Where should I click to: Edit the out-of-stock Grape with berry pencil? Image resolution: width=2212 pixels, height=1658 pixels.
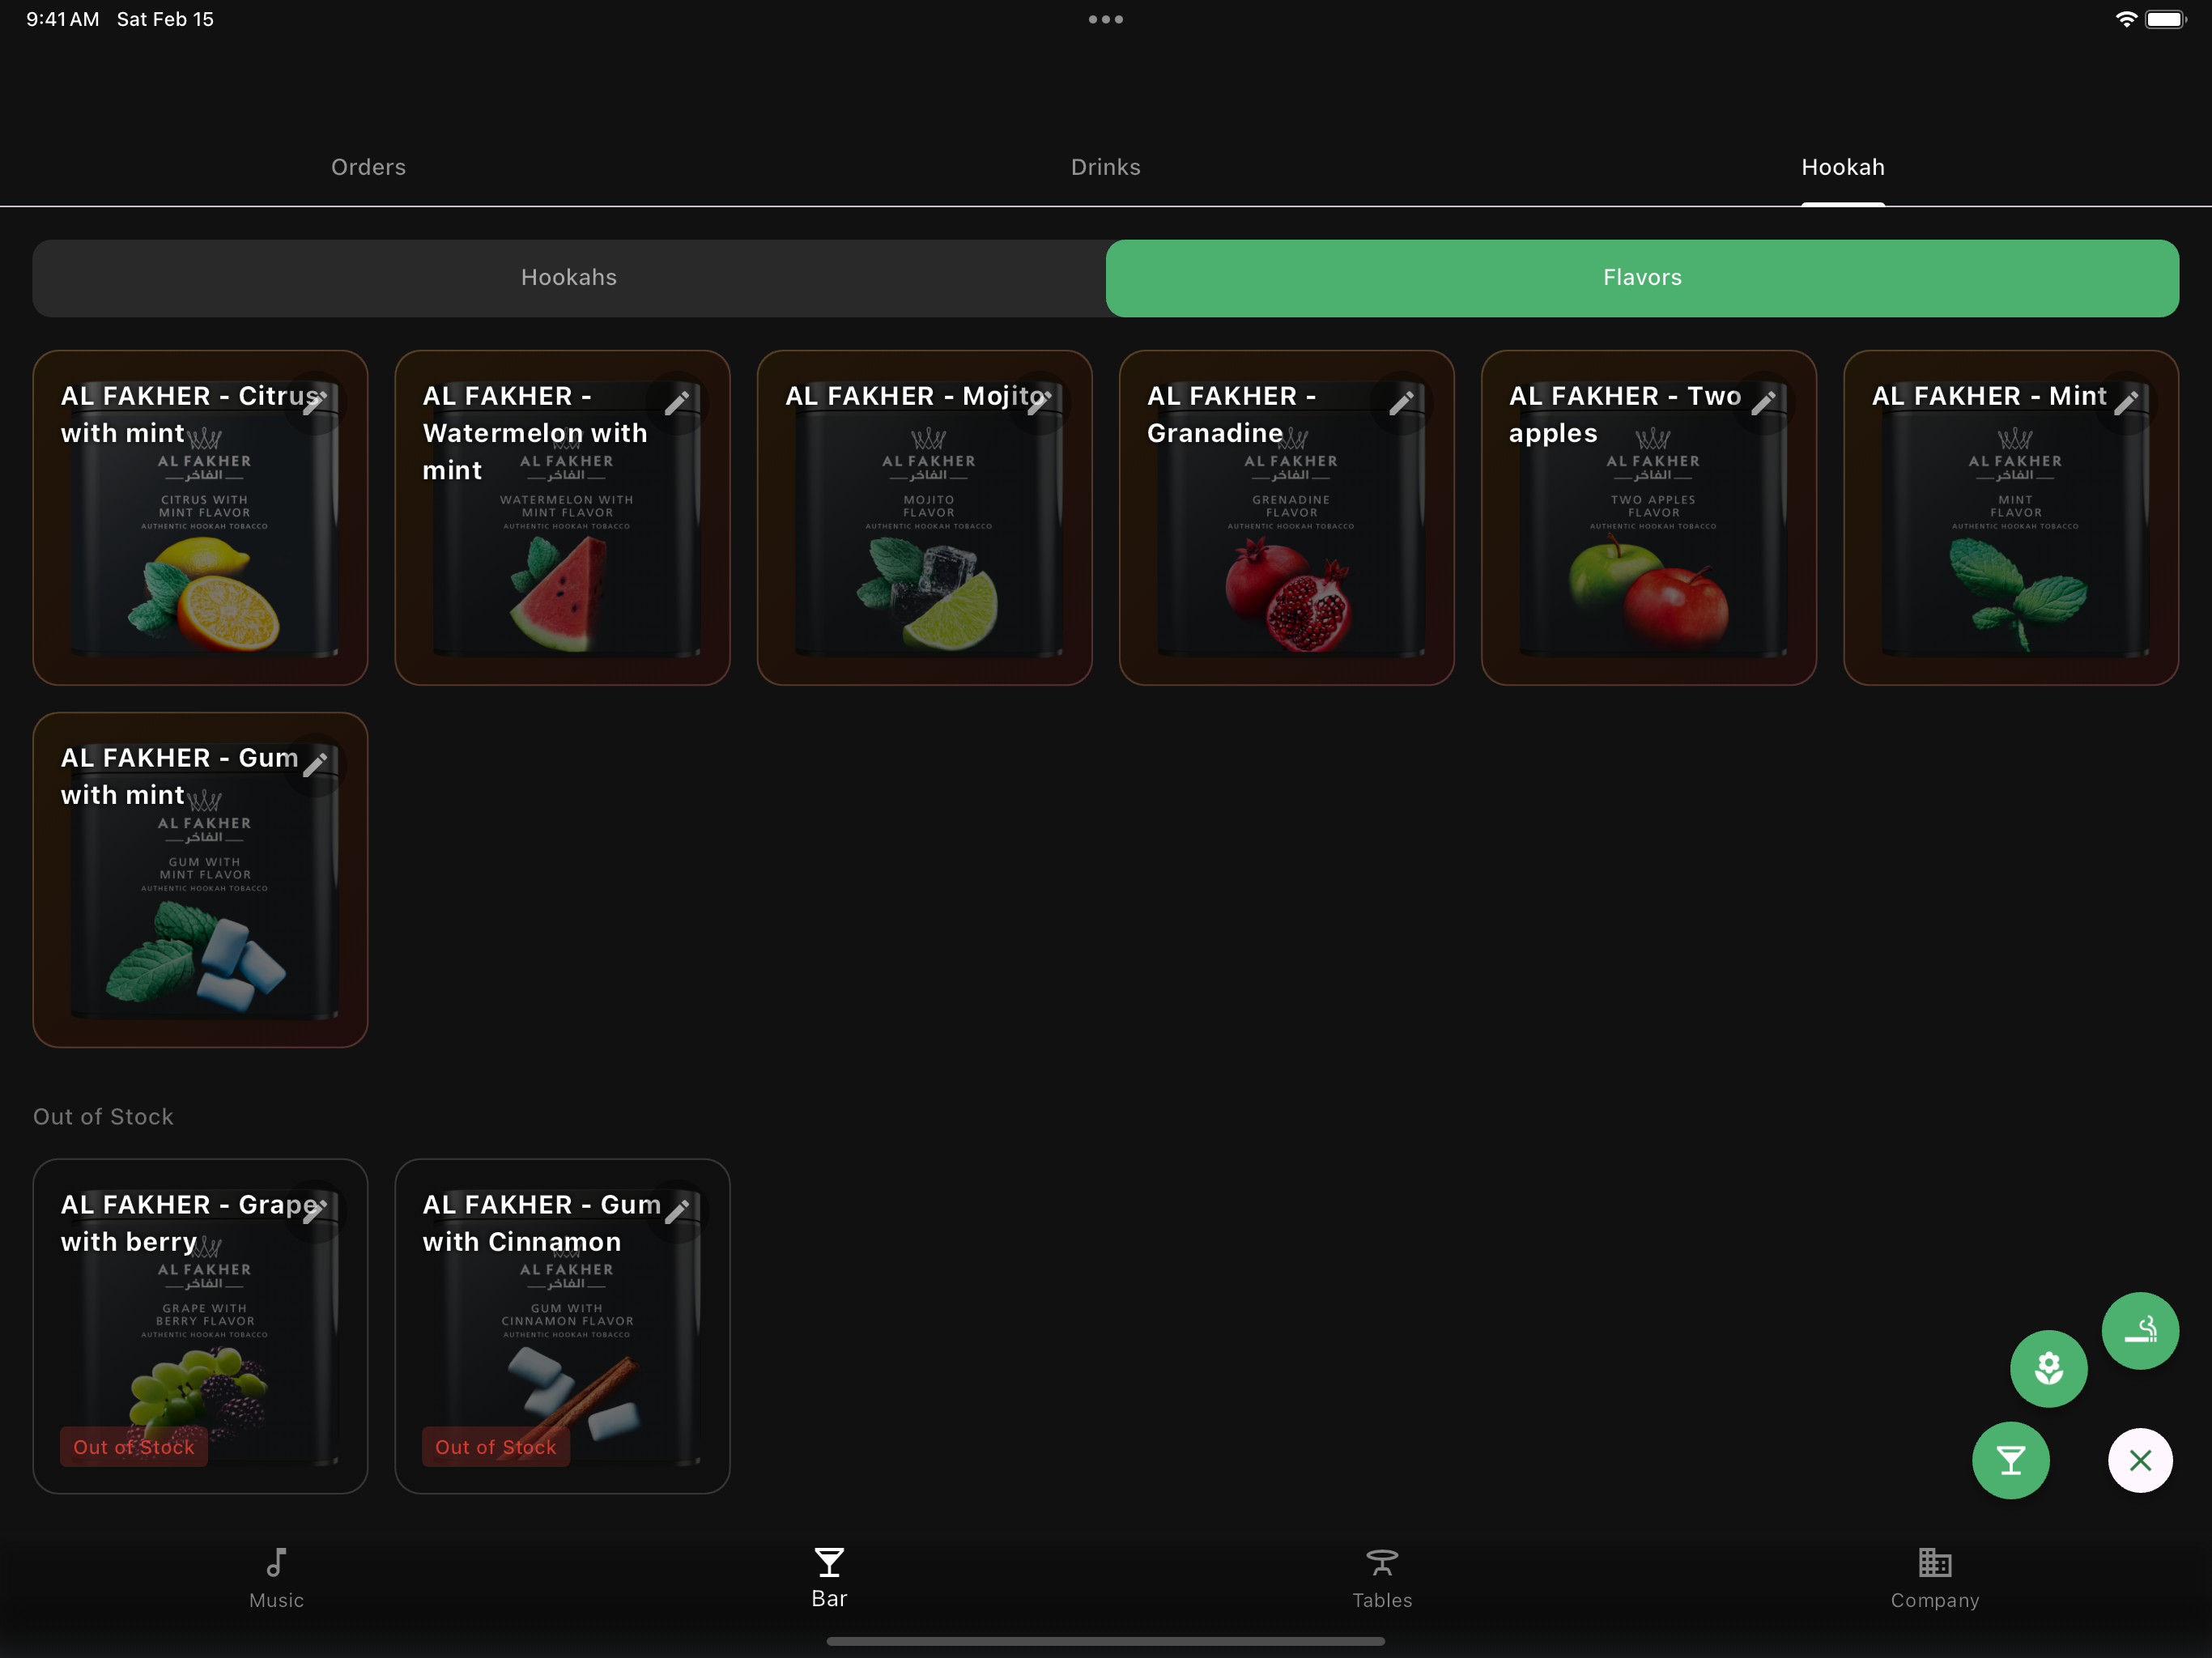tap(315, 1211)
